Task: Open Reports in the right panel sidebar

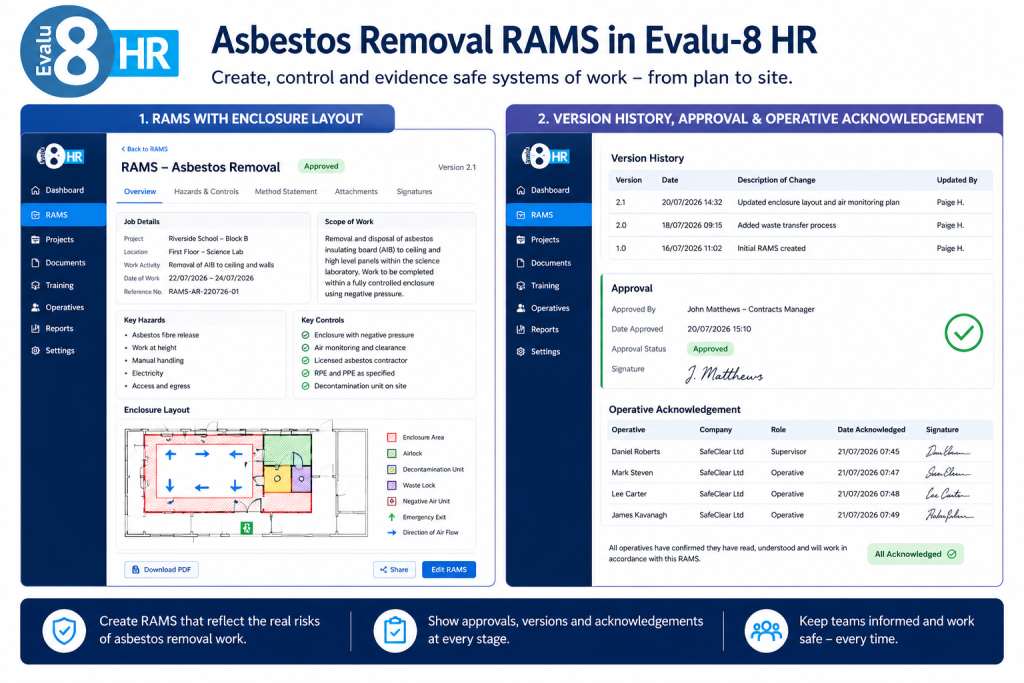Action: [x=537, y=330]
